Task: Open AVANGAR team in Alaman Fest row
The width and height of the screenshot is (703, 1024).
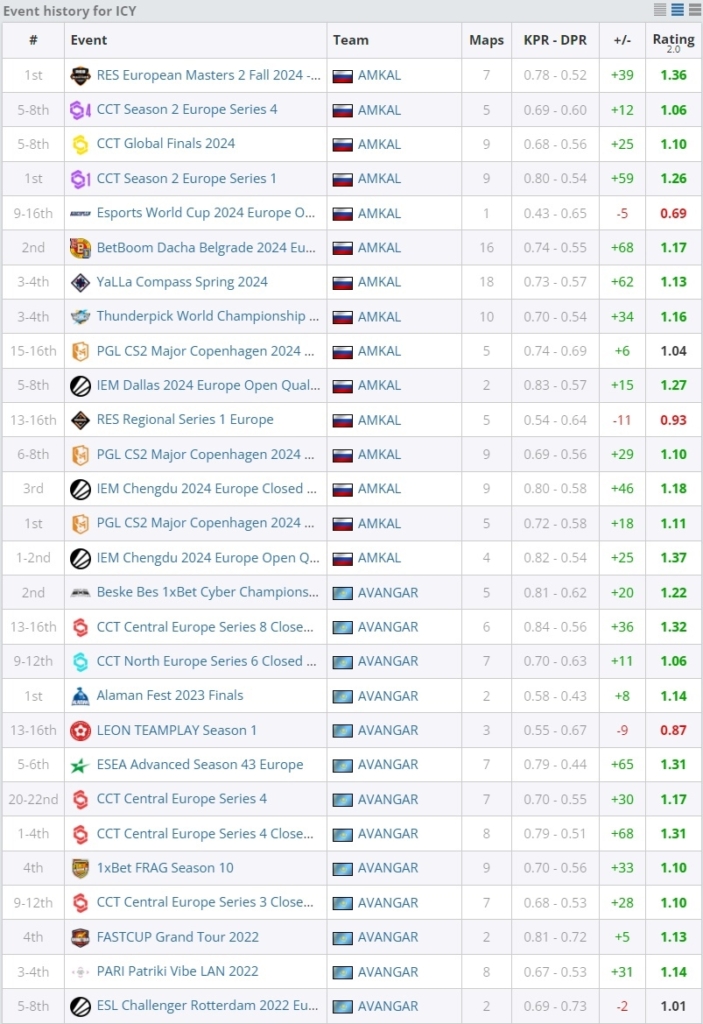Action: 387,696
